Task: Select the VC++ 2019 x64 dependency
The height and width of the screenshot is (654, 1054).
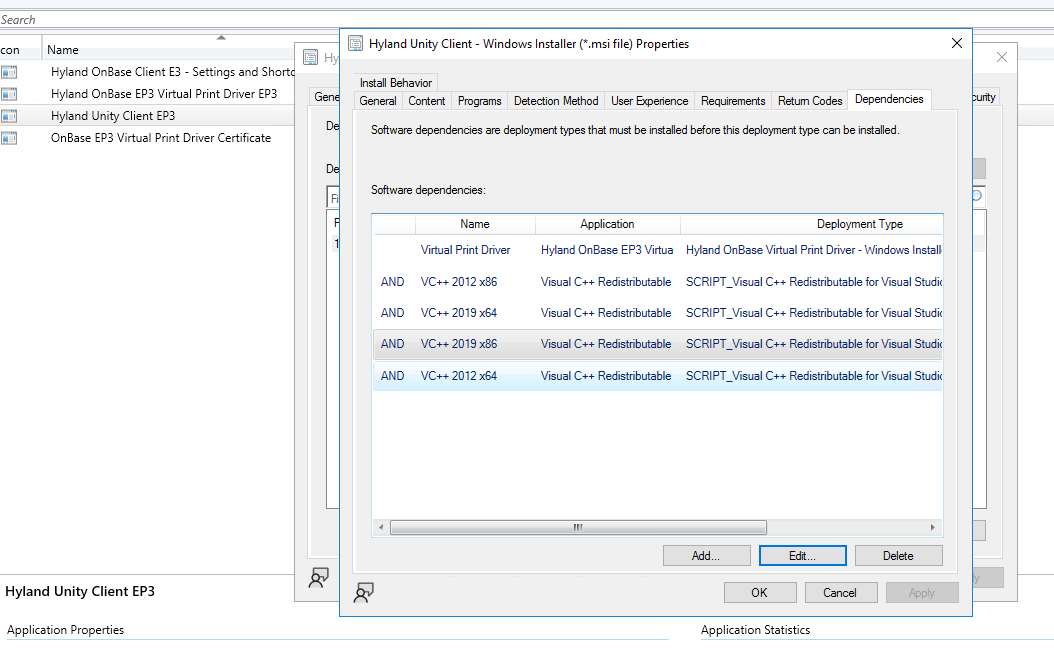Action: [658, 313]
